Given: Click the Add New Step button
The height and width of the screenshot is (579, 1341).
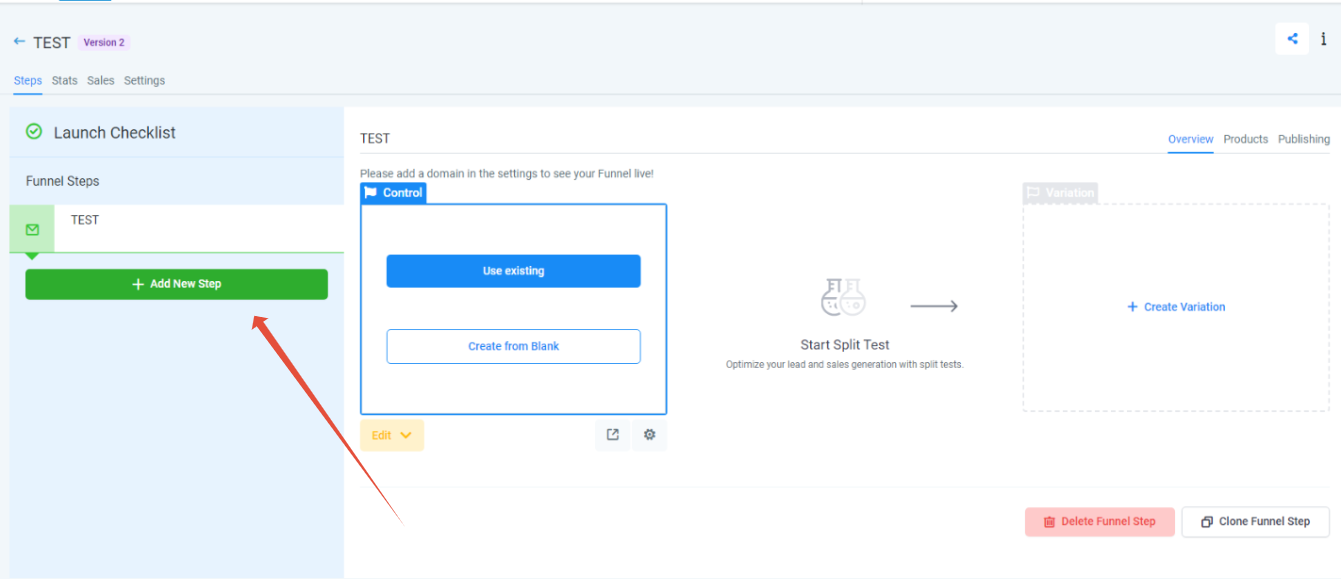Looking at the screenshot, I should (x=176, y=284).
